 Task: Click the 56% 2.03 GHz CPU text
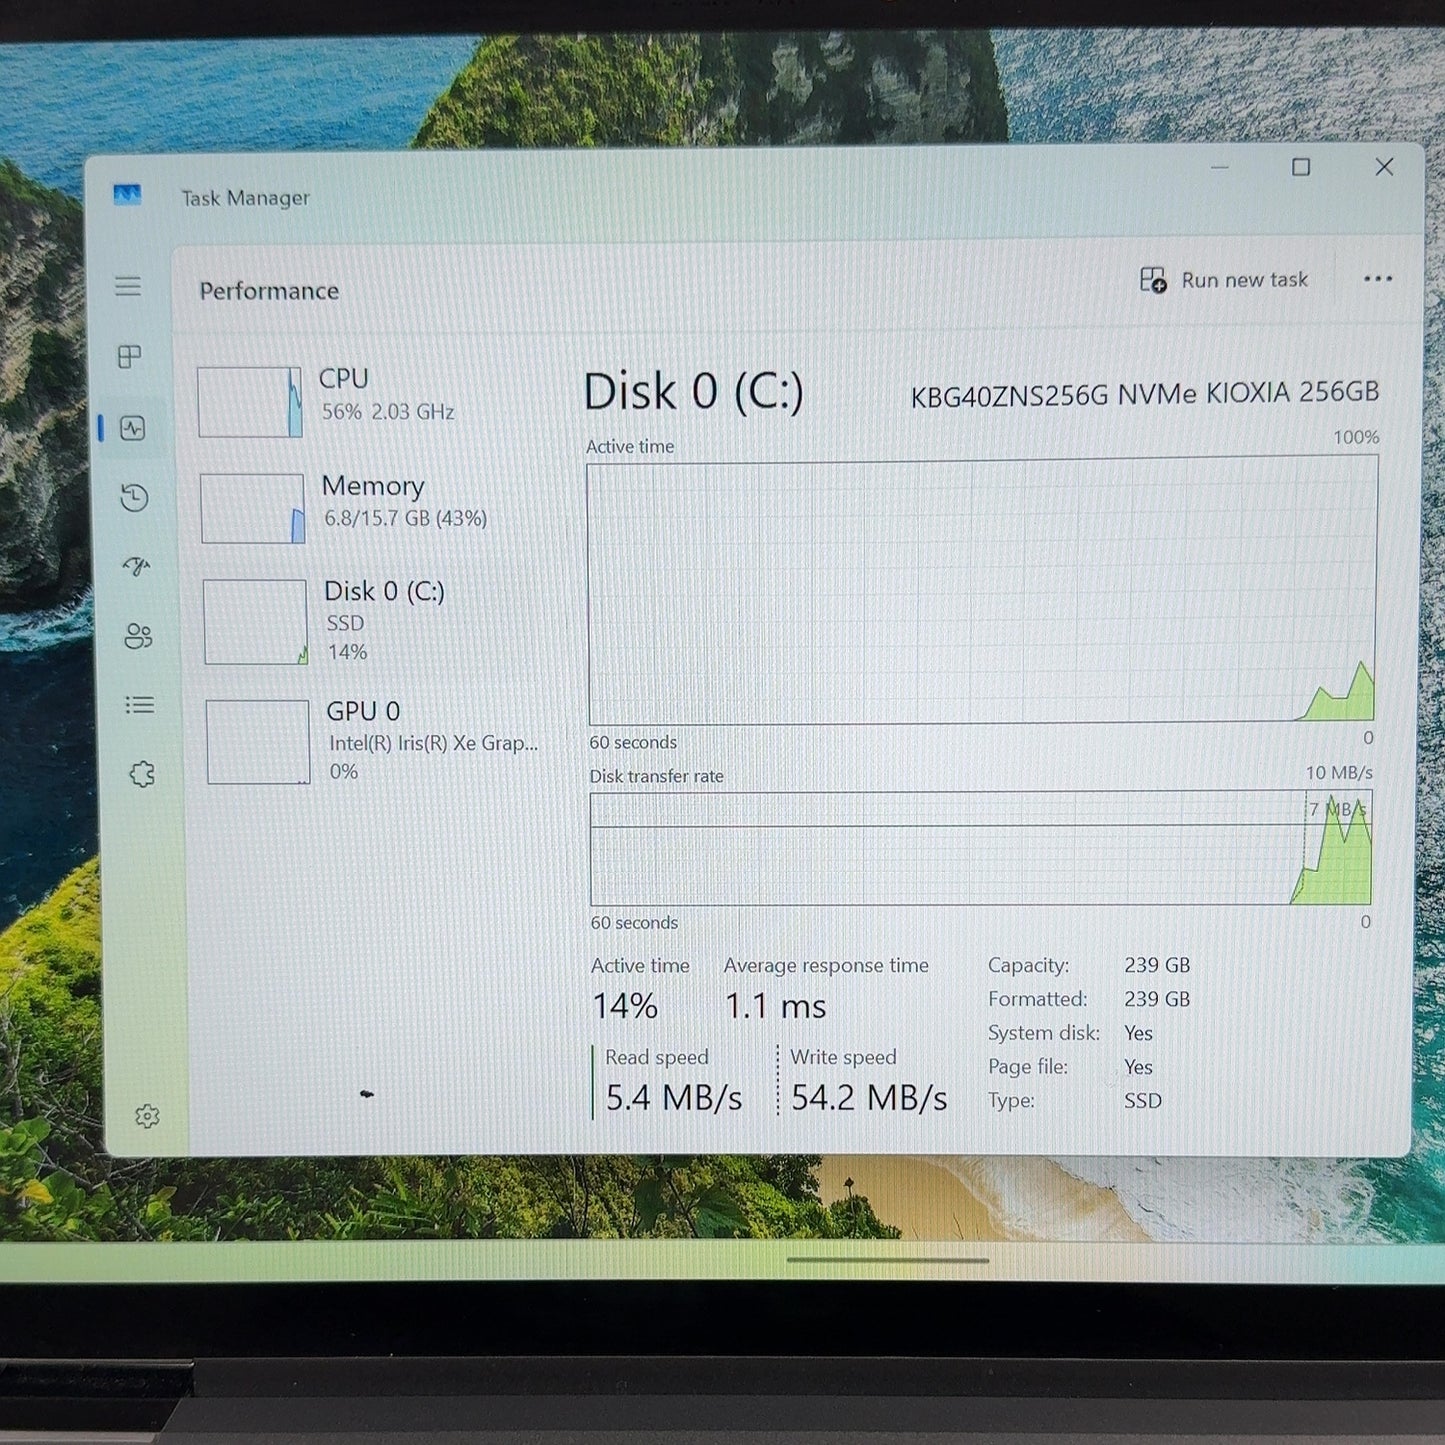point(388,412)
